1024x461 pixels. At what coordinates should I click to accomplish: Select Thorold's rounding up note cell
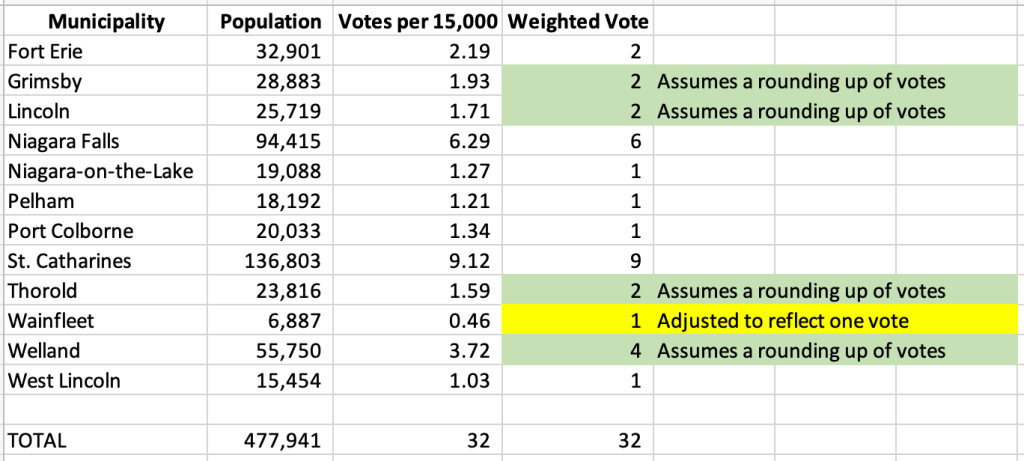click(x=800, y=291)
